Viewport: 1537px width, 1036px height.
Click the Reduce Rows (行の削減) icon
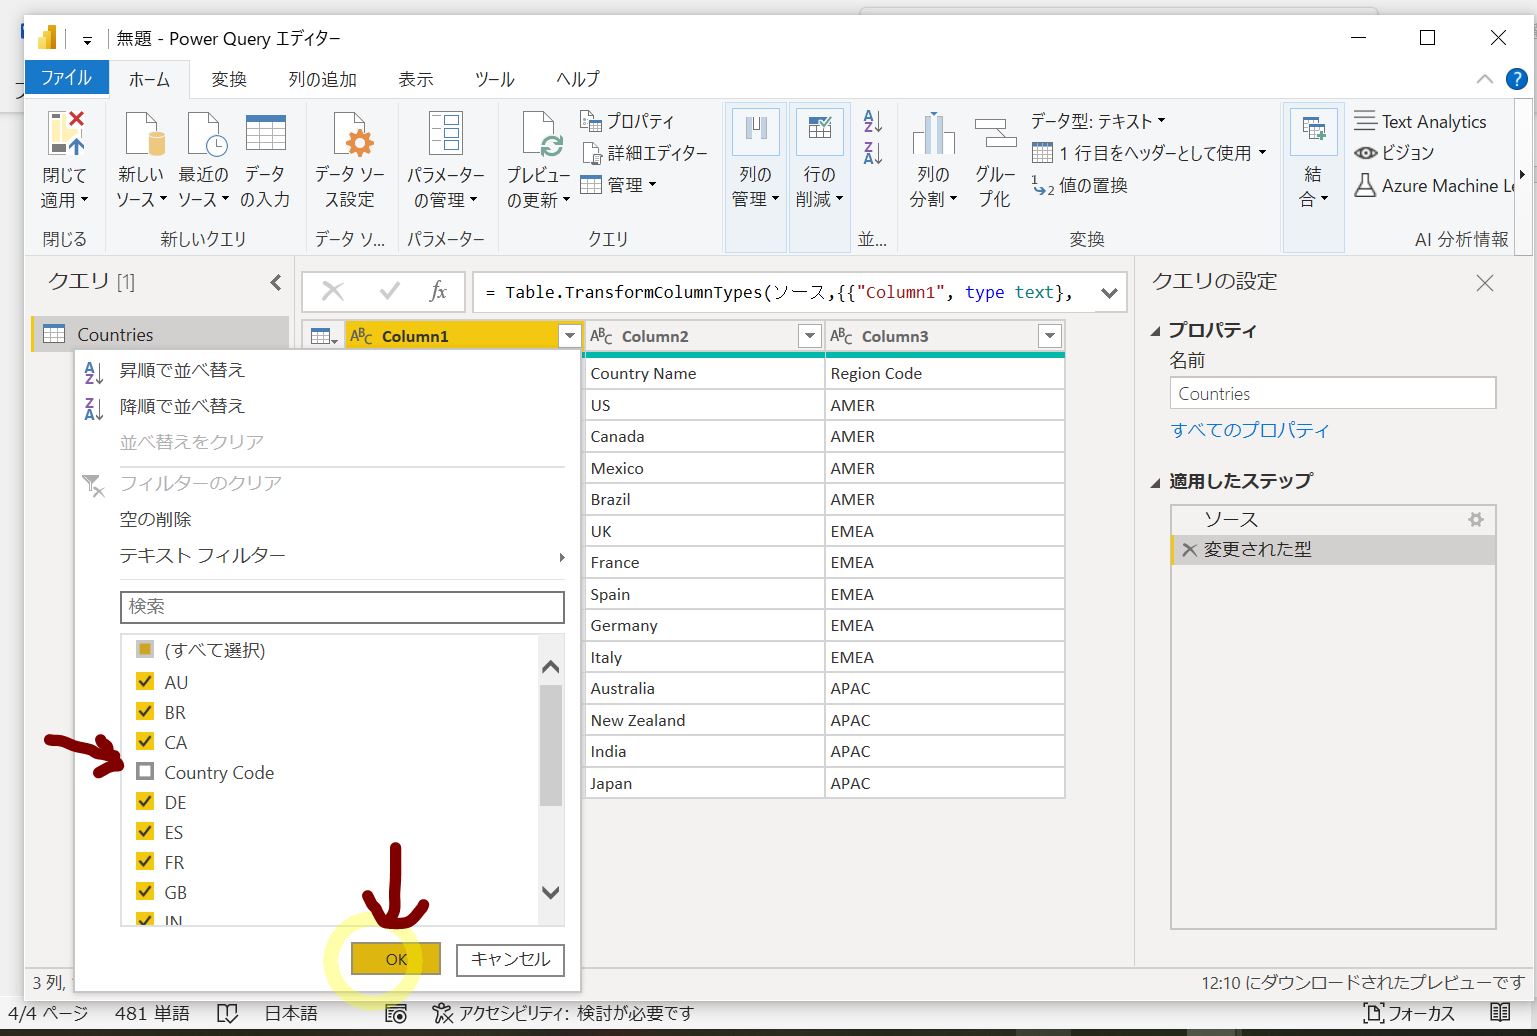[820, 130]
